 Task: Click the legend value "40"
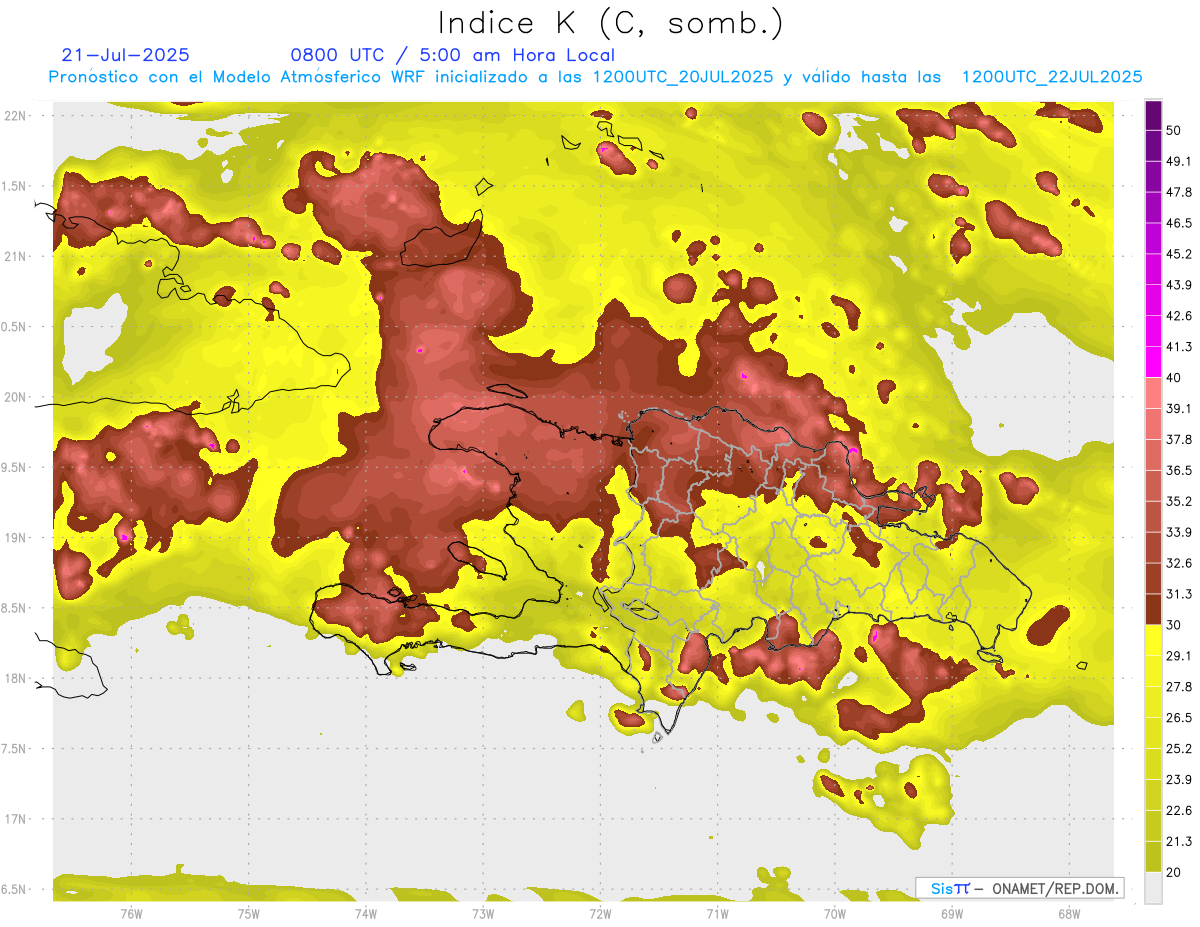(x=1176, y=378)
